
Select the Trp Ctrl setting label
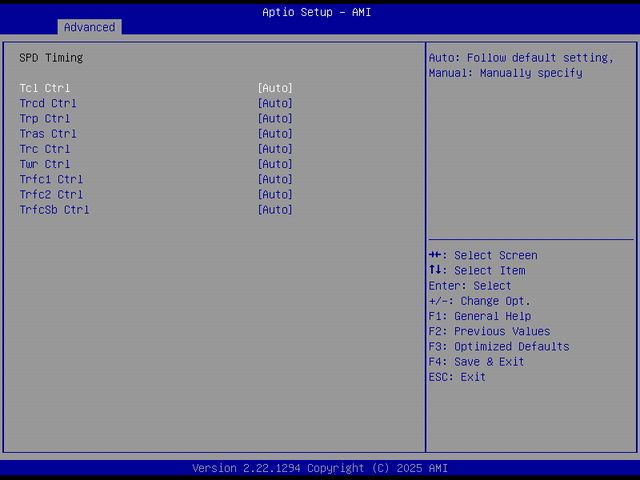pyautogui.click(x=45, y=118)
